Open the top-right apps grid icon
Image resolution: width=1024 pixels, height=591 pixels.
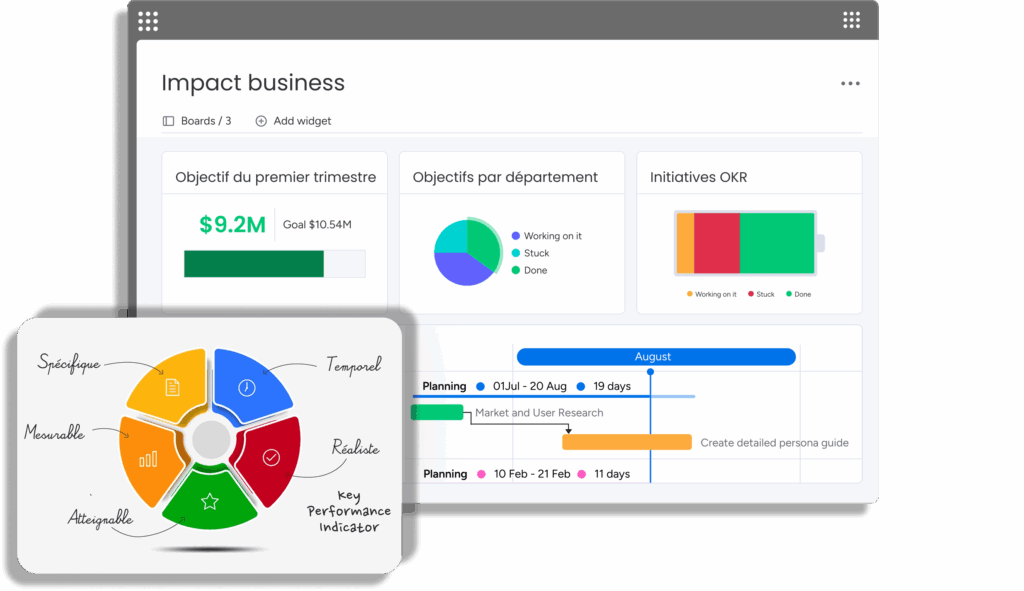(852, 20)
